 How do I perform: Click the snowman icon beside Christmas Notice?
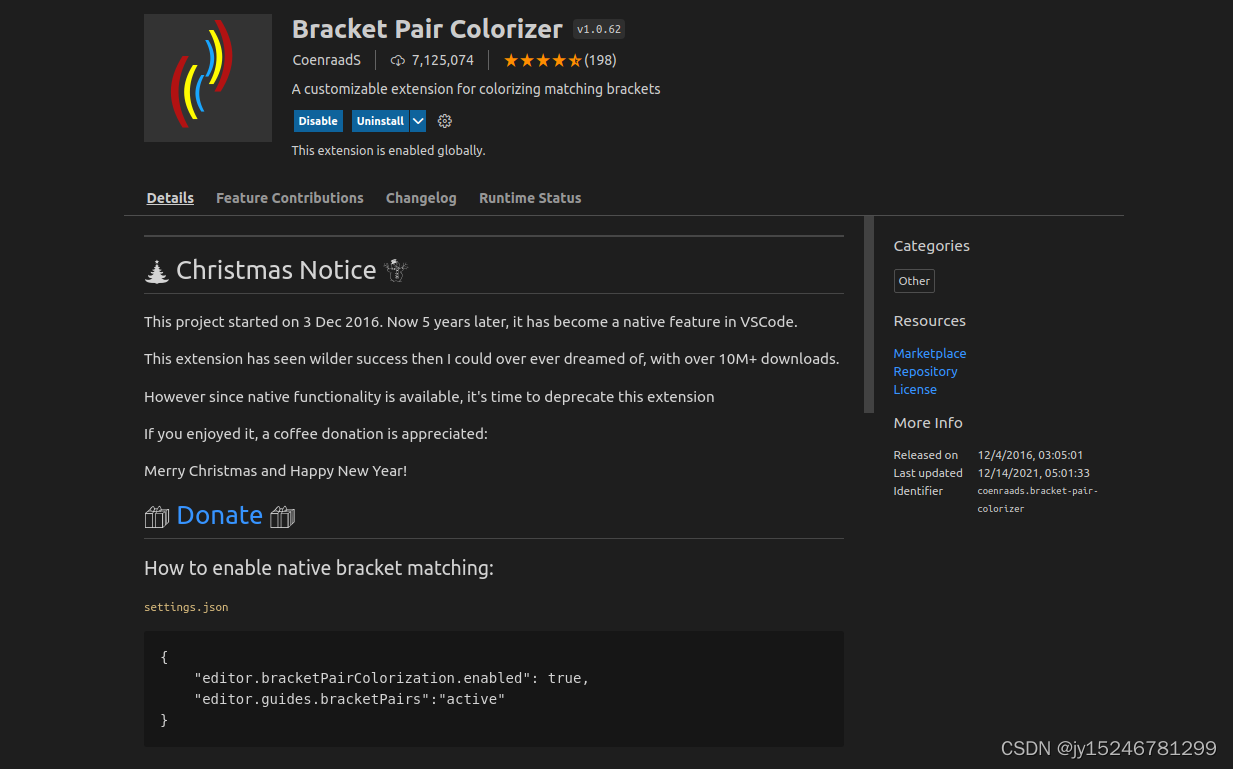click(397, 271)
